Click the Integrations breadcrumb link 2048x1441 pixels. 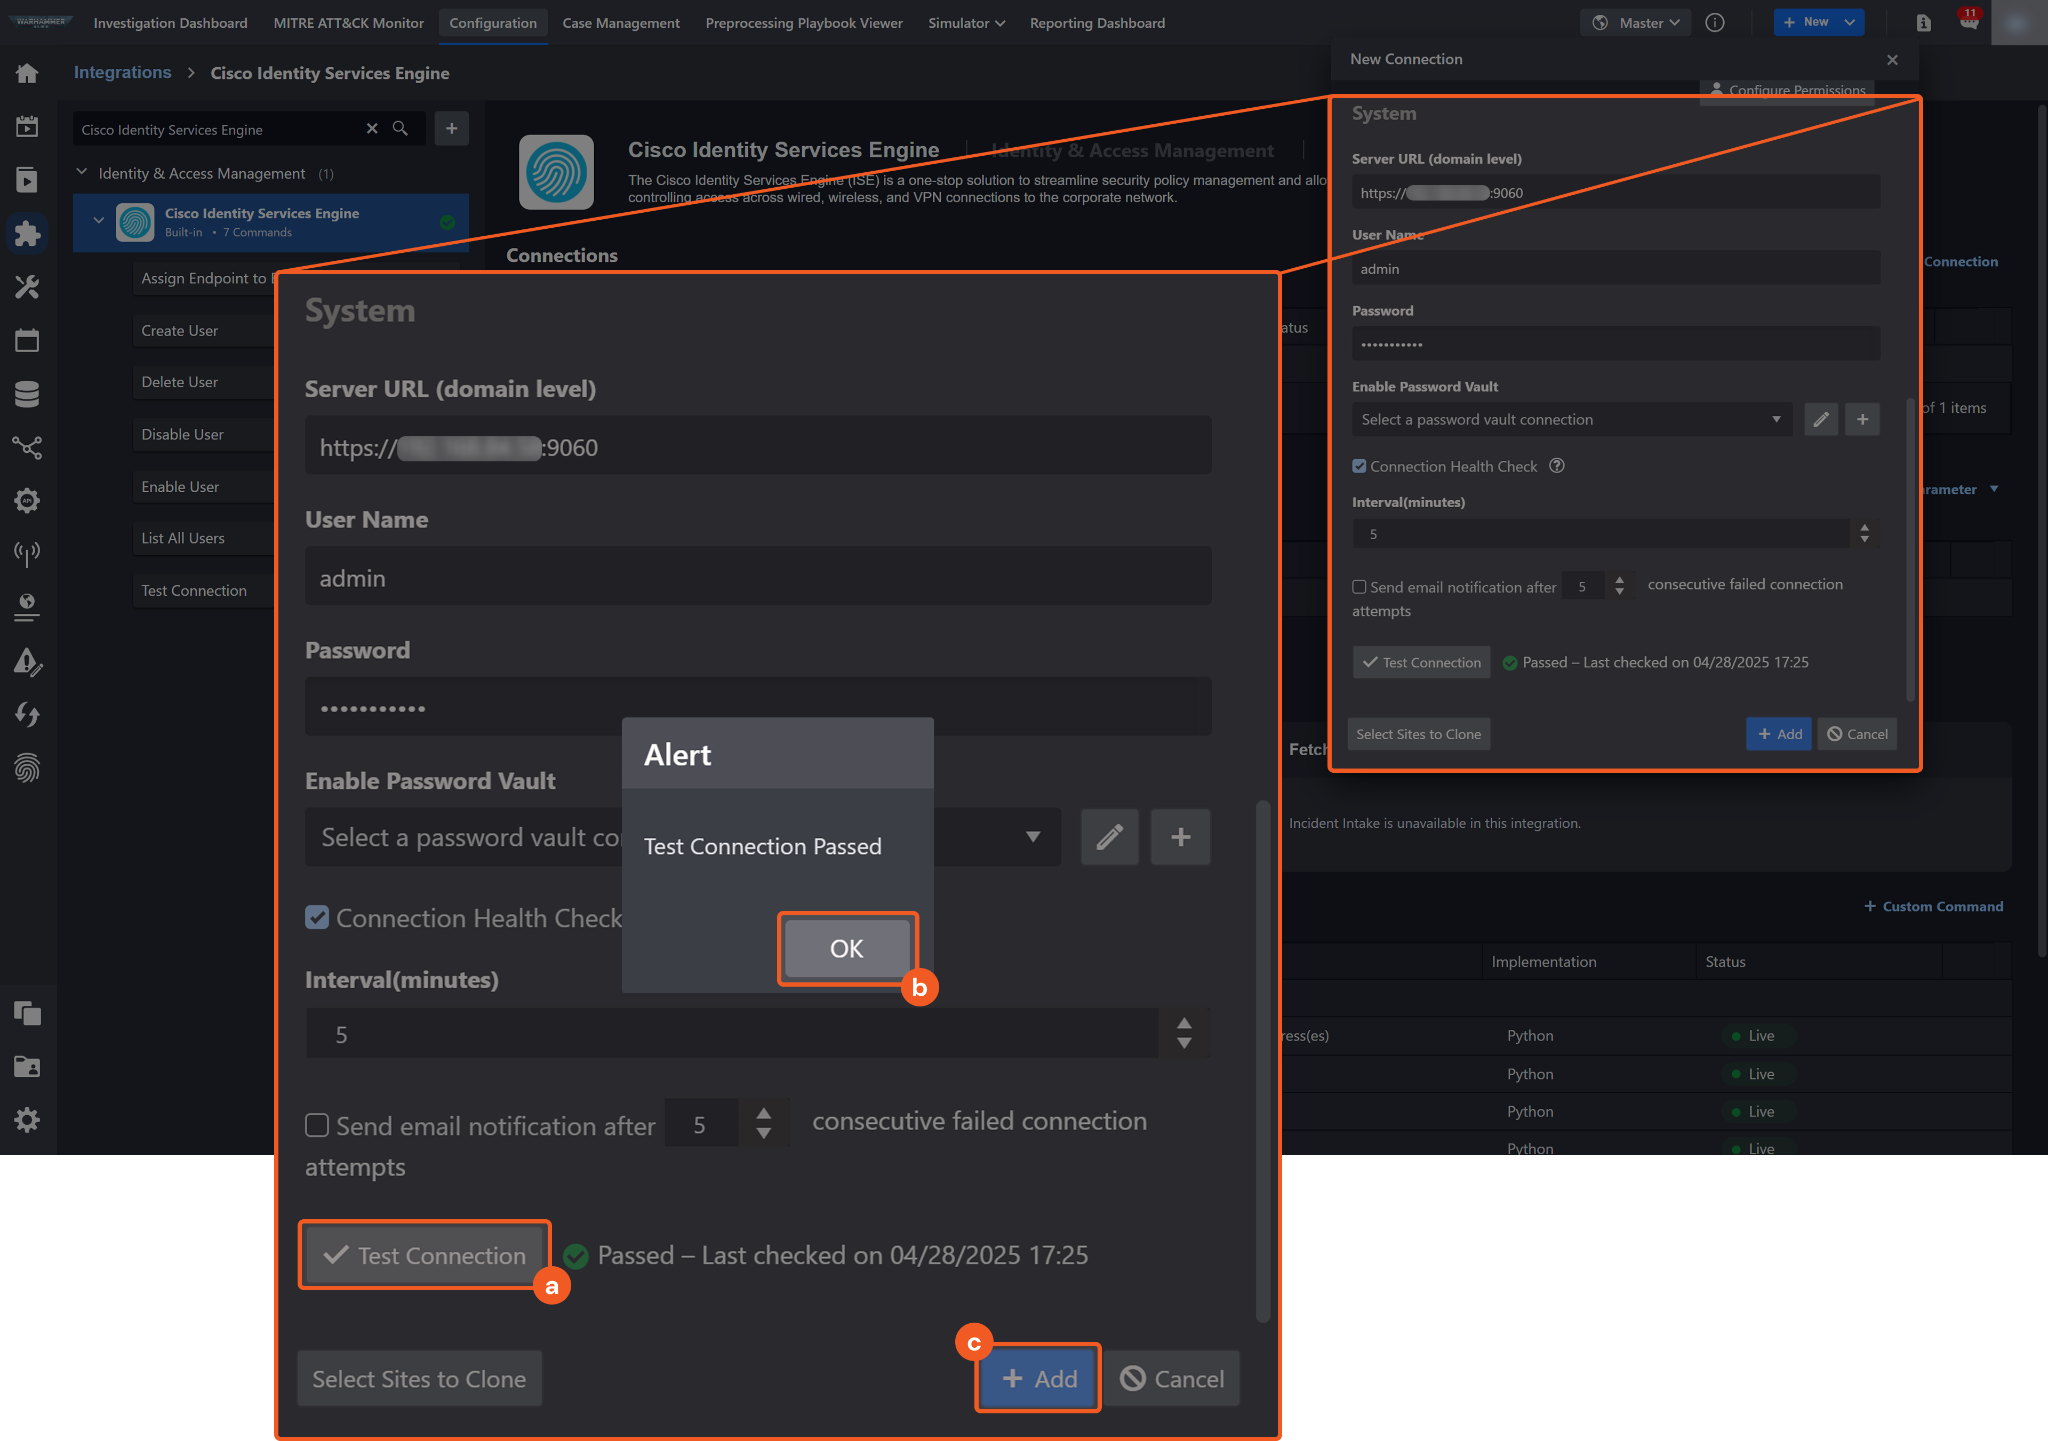point(122,73)
